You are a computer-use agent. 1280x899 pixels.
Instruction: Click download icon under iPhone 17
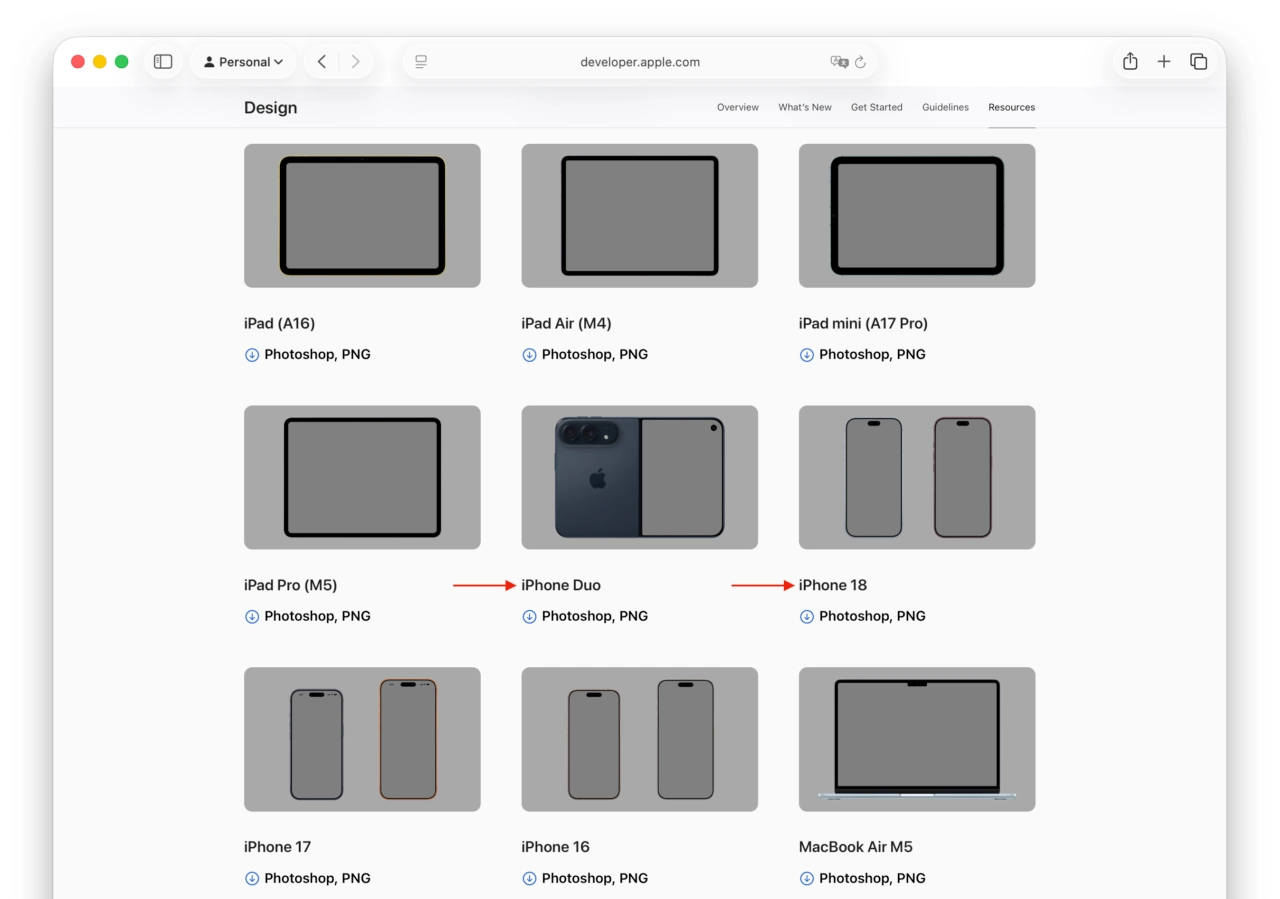pos(252,879)
